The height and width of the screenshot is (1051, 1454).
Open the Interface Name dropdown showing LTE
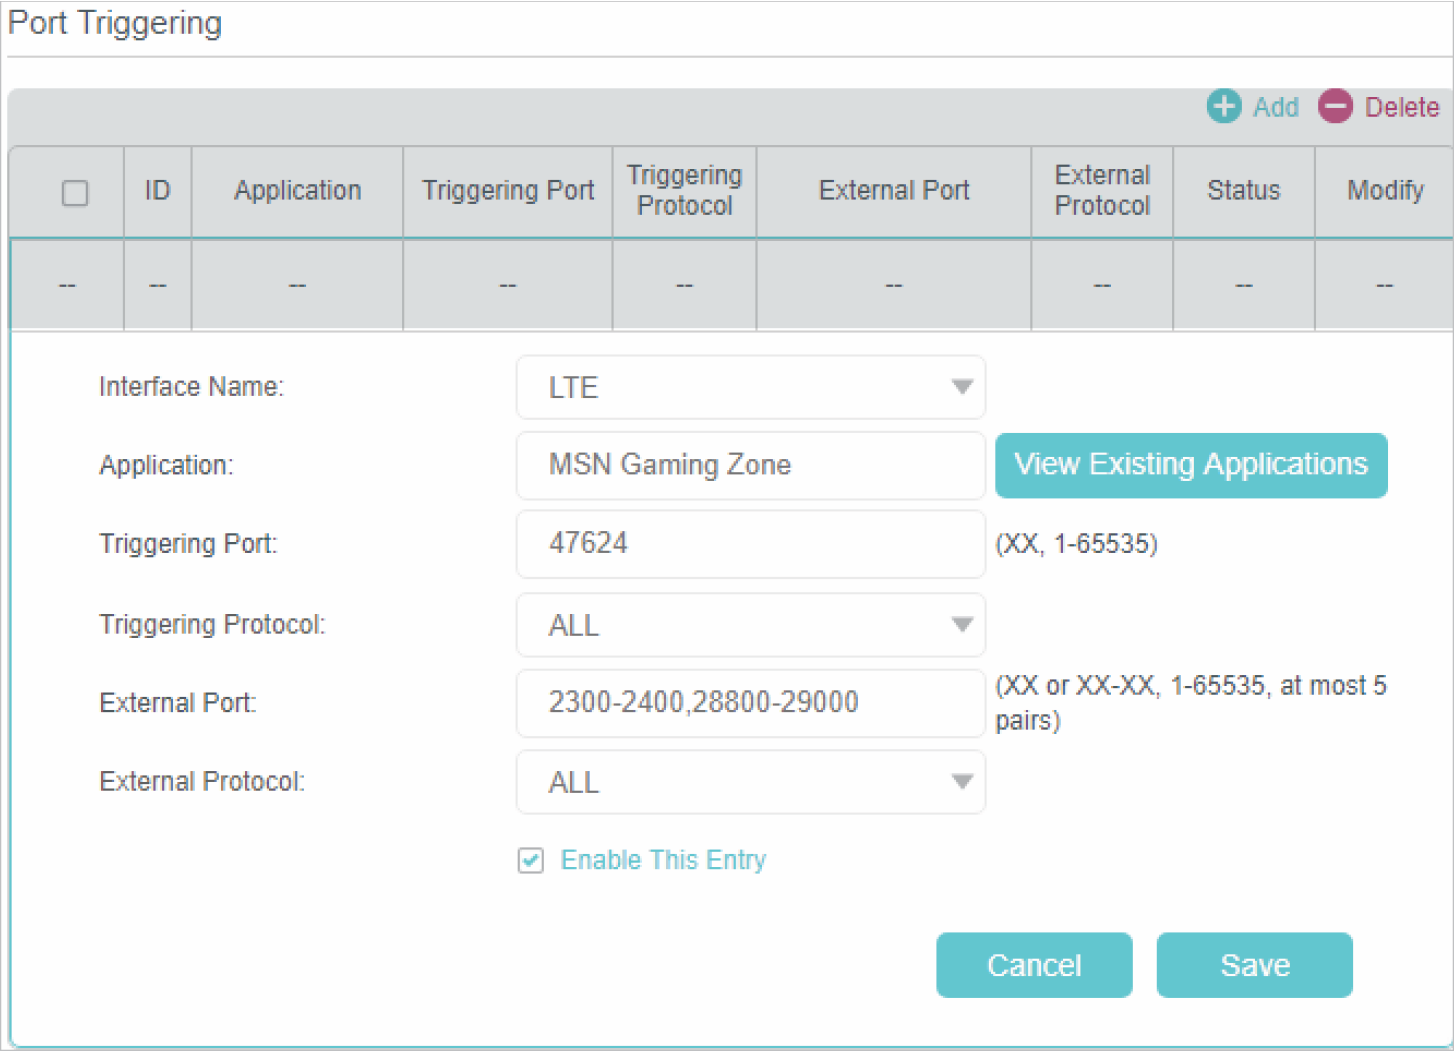[x=750, y=387]
